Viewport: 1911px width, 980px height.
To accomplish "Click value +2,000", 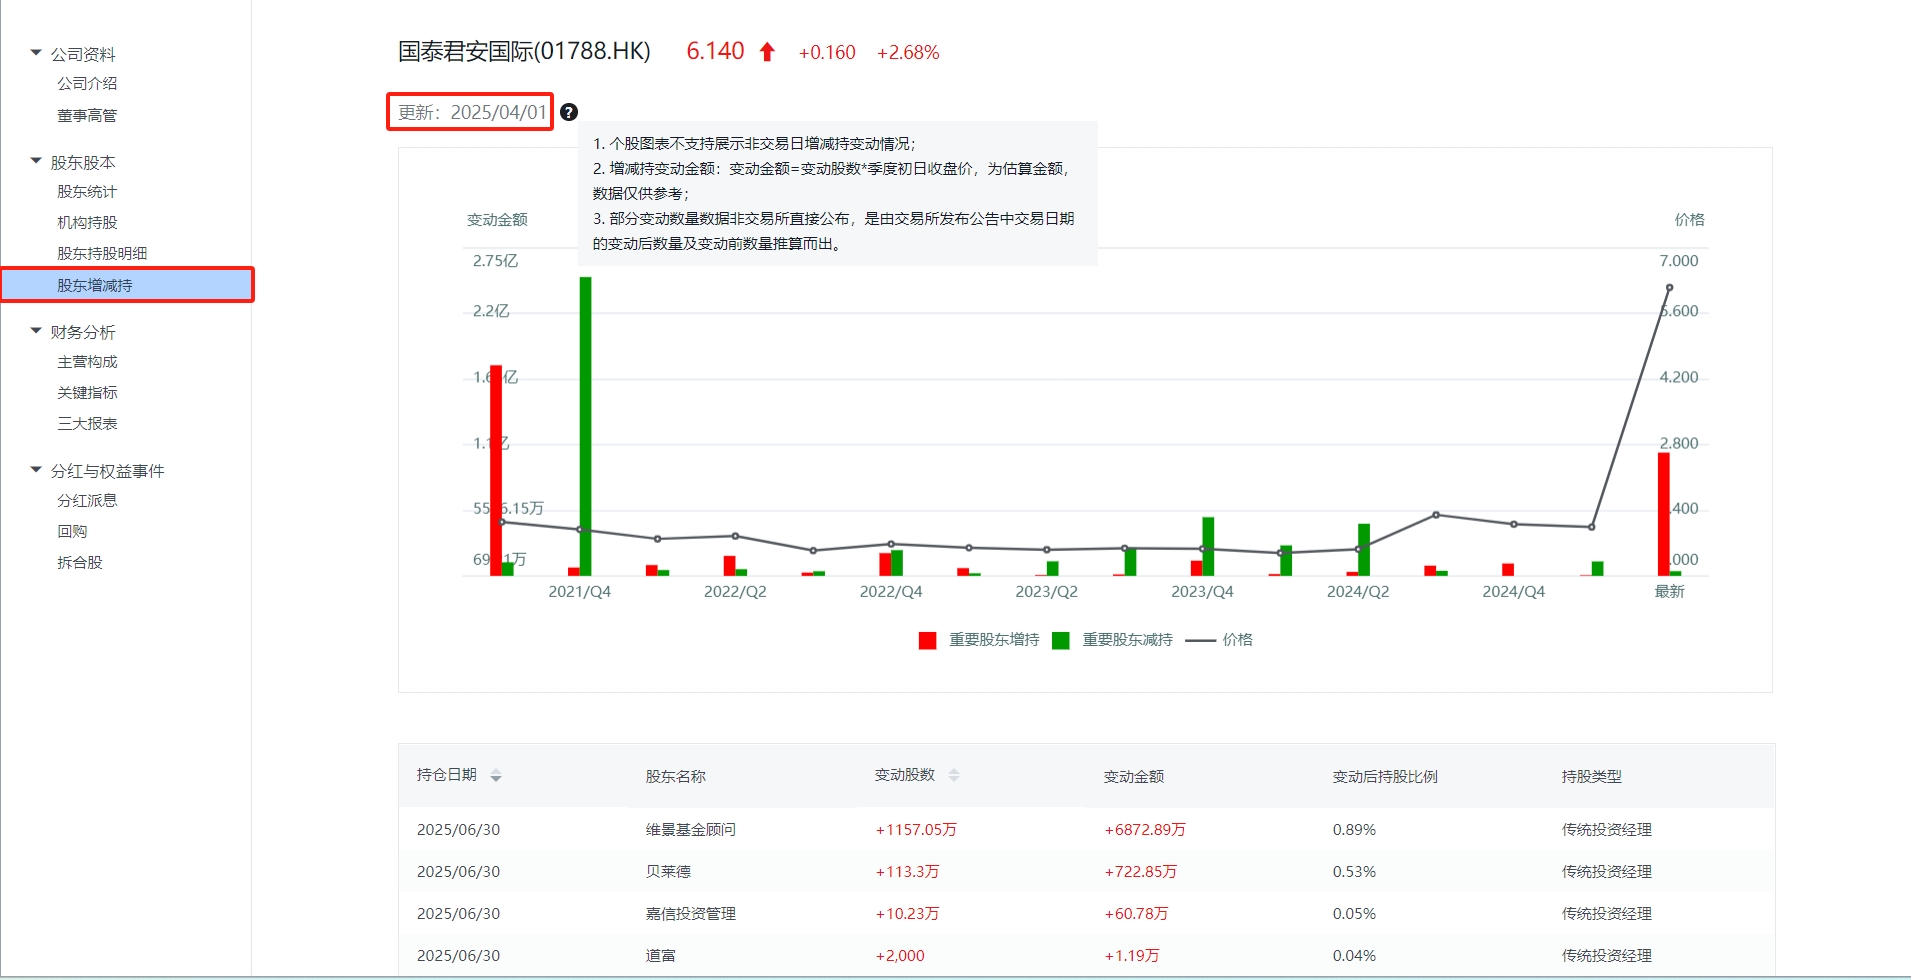I will click(900, 956).
